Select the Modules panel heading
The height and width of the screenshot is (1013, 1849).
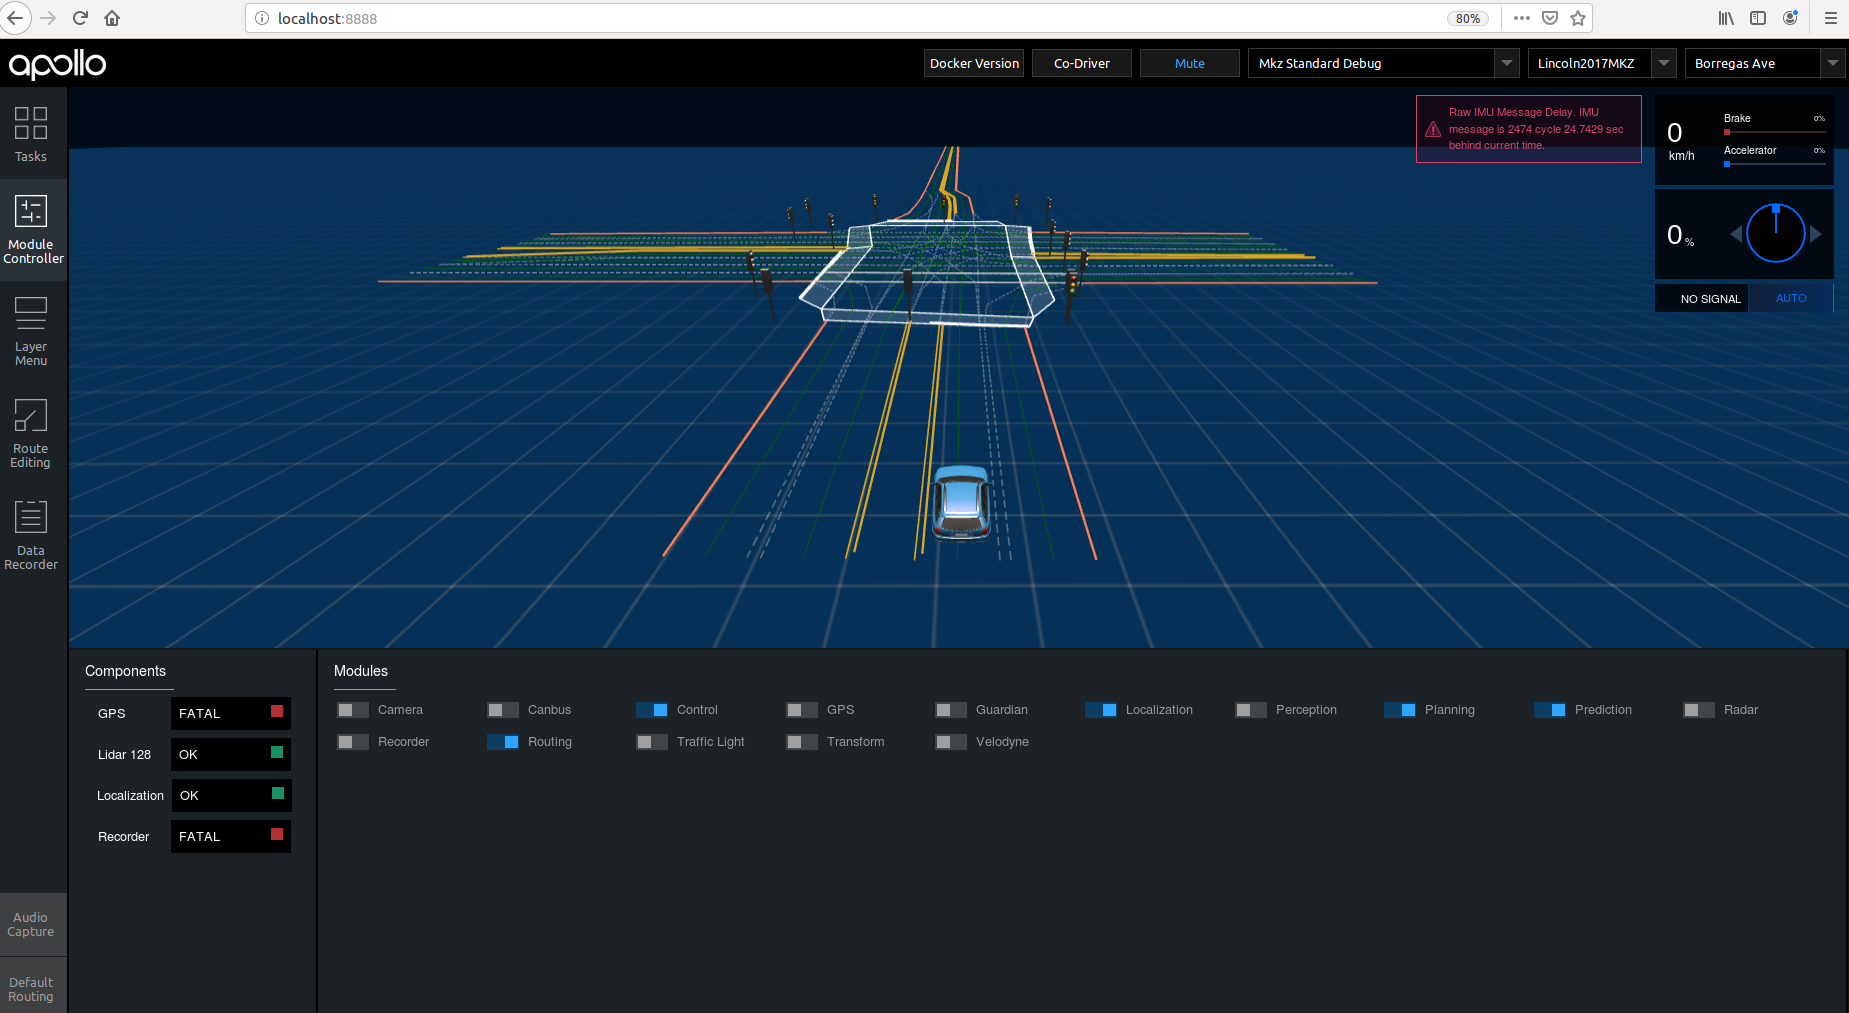click(361, 671)
